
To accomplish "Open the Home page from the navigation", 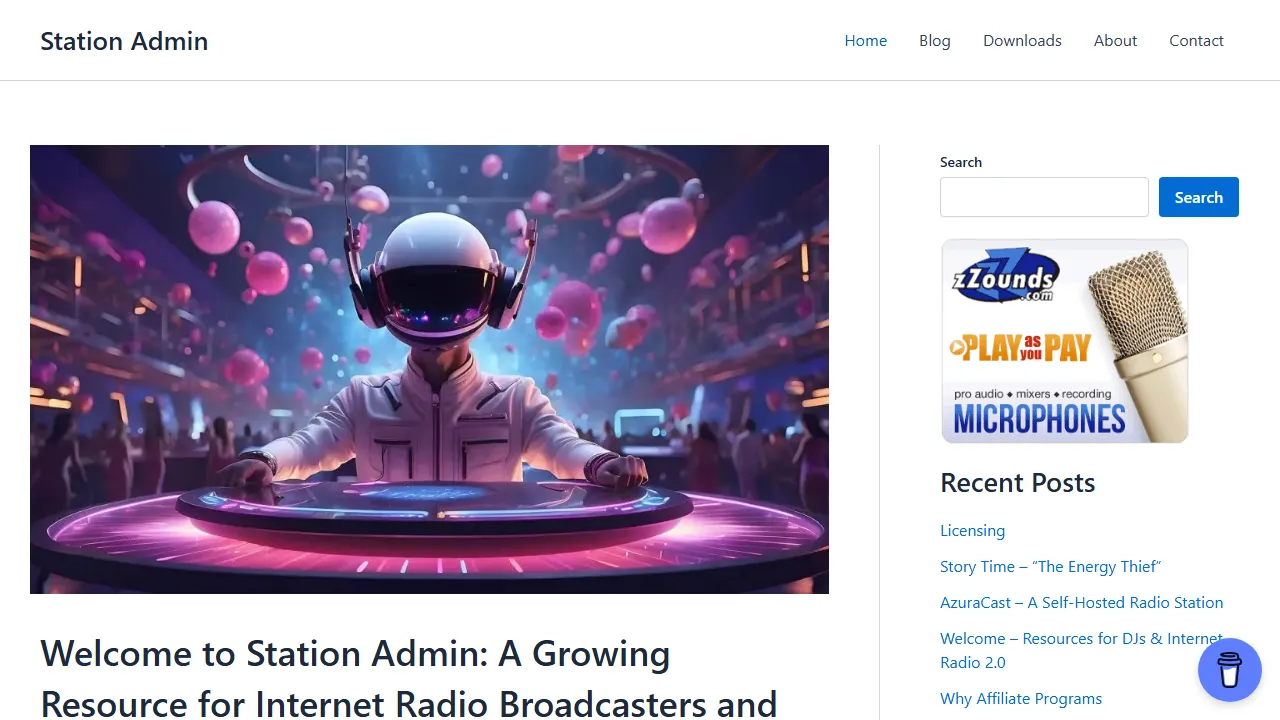I will [x=865, y=40].
